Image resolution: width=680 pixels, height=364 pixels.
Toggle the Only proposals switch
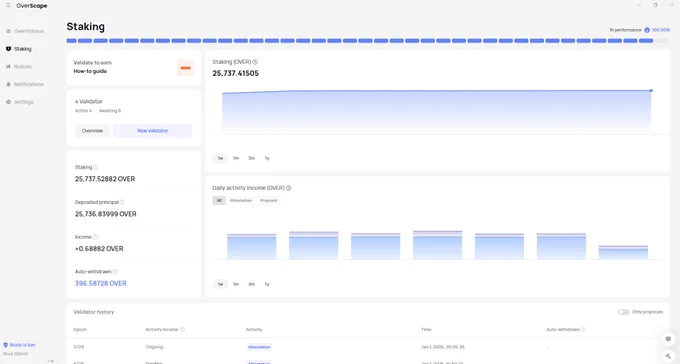click(624, 312)
